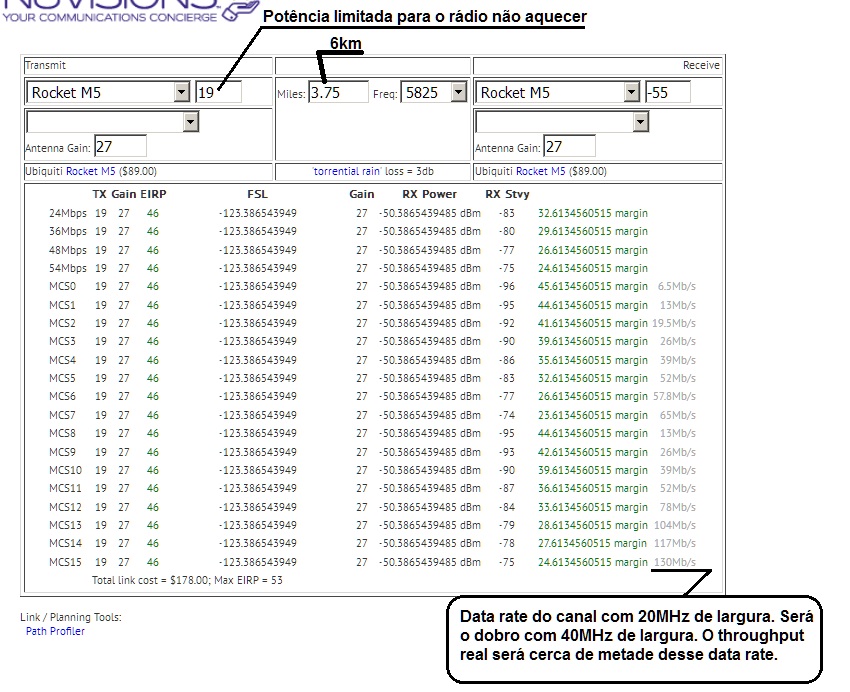This screenshot has height=692, width=850.
Task: Click the RX Power column header
Action: coord(429,194)
